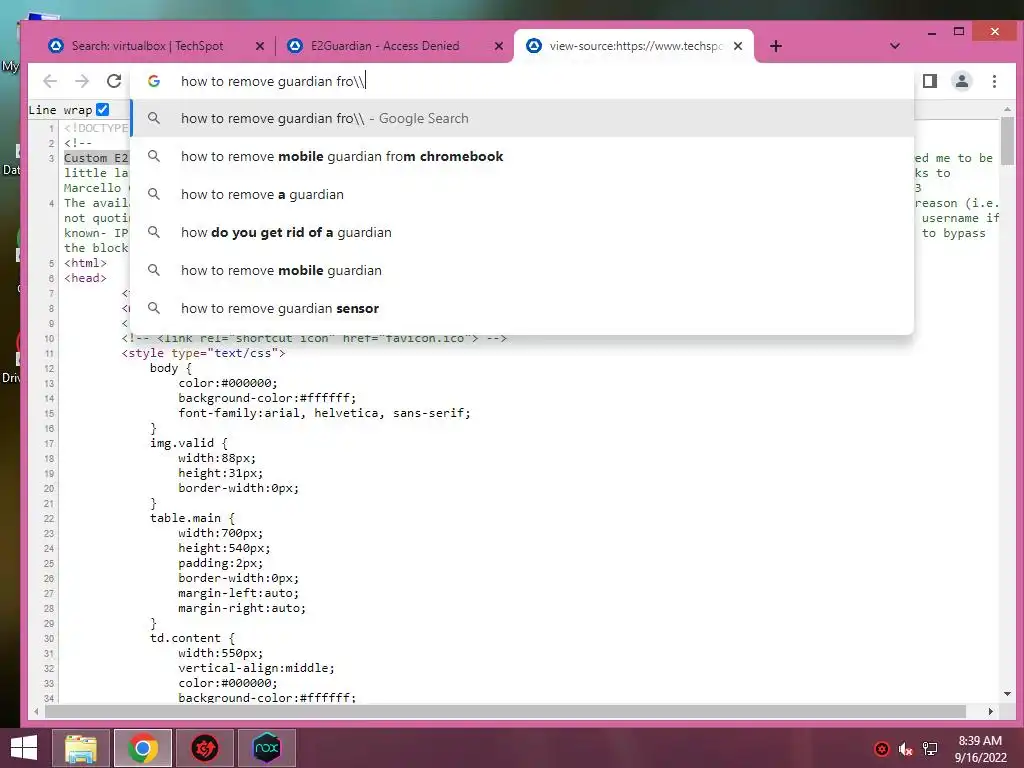Open the Windows Start menu

[24, 748]
